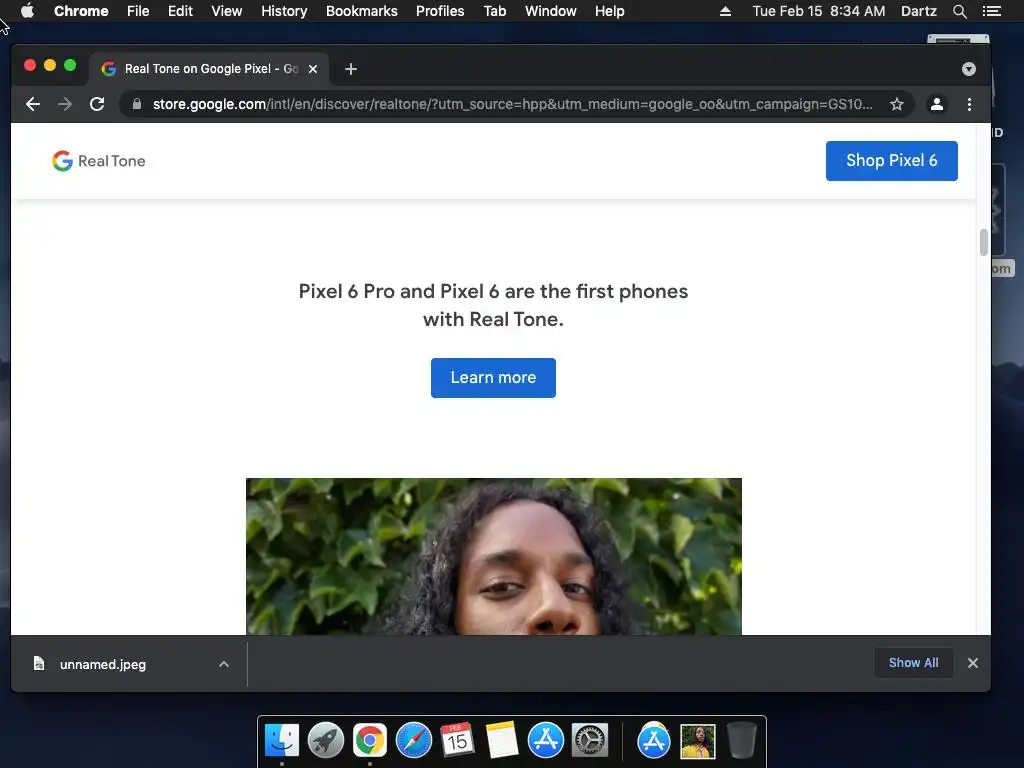
Task: Open the Window menu
Action: (551, 11)
